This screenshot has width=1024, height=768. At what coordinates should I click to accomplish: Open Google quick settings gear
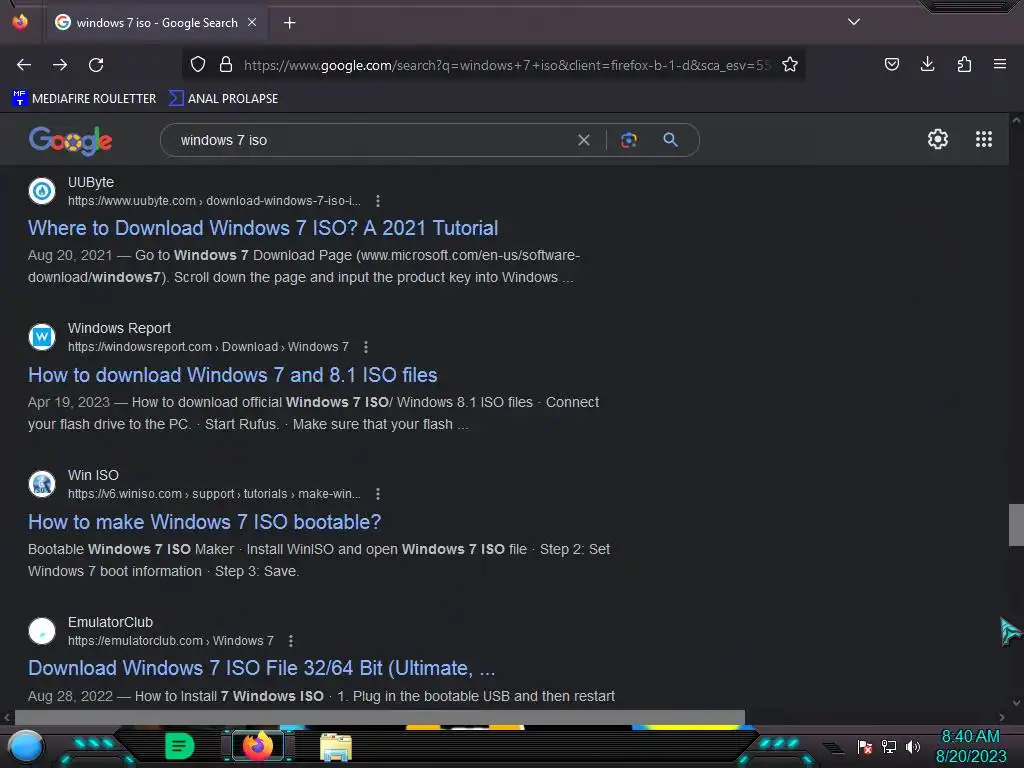938,139
